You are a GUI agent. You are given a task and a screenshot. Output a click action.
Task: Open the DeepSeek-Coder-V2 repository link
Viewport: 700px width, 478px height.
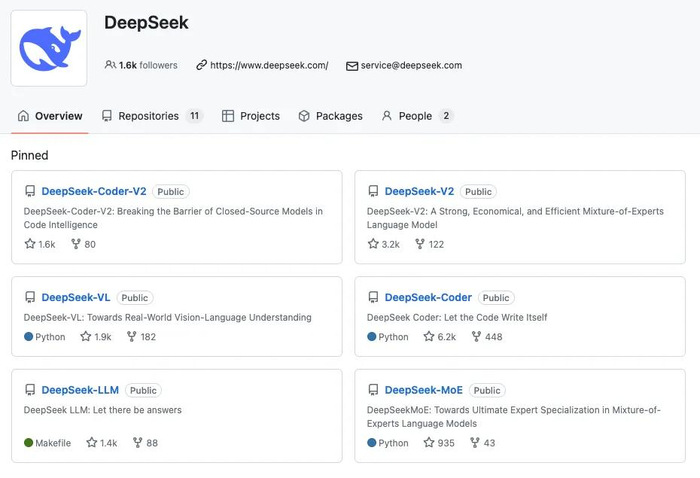pyautogui.click(x=94, y=191)
